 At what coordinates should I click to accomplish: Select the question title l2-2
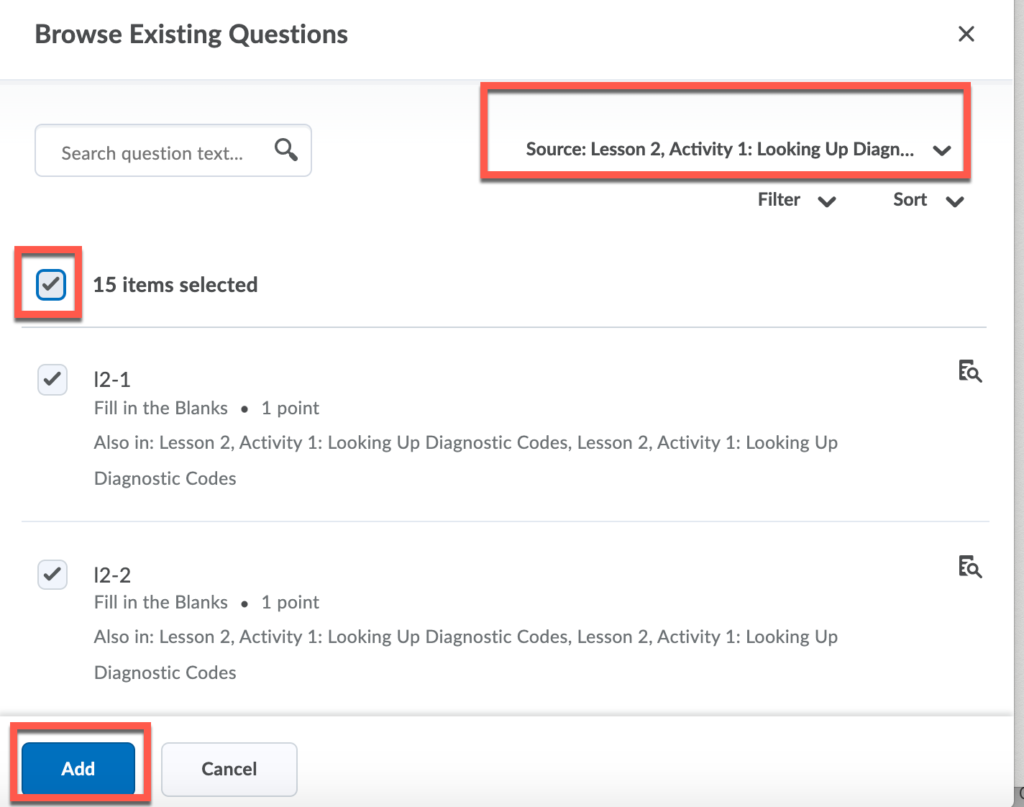(111, 574)
